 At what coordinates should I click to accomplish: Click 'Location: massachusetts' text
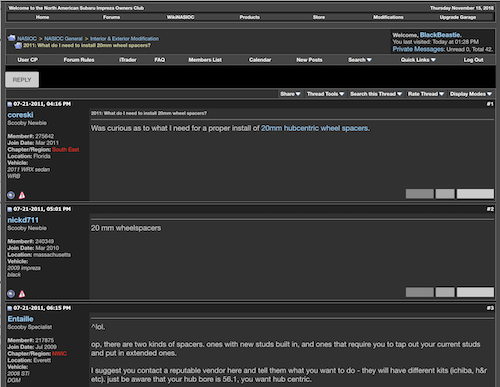39,255
